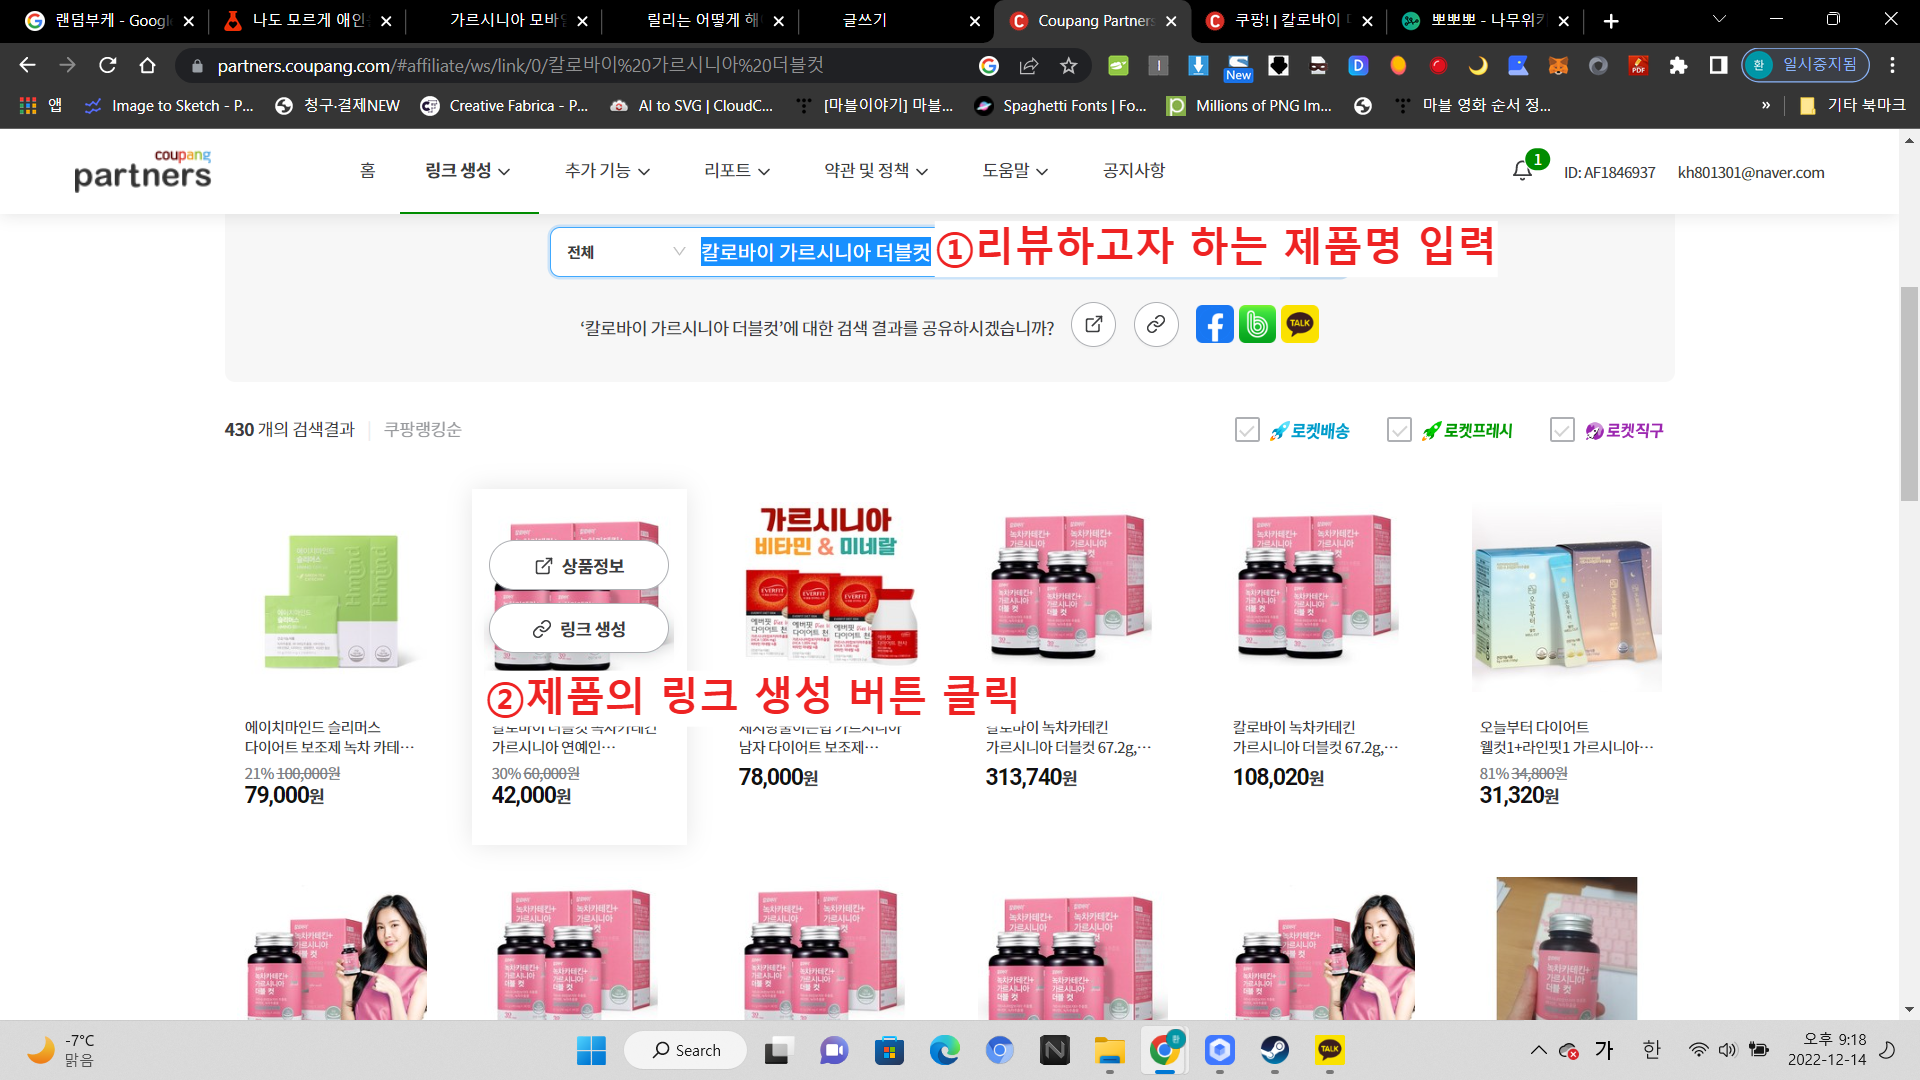Open Image to Sketch bookmark
The height and width of the screenshot is (1080, 1920).
pyautogui.click(x=169, y=105)
